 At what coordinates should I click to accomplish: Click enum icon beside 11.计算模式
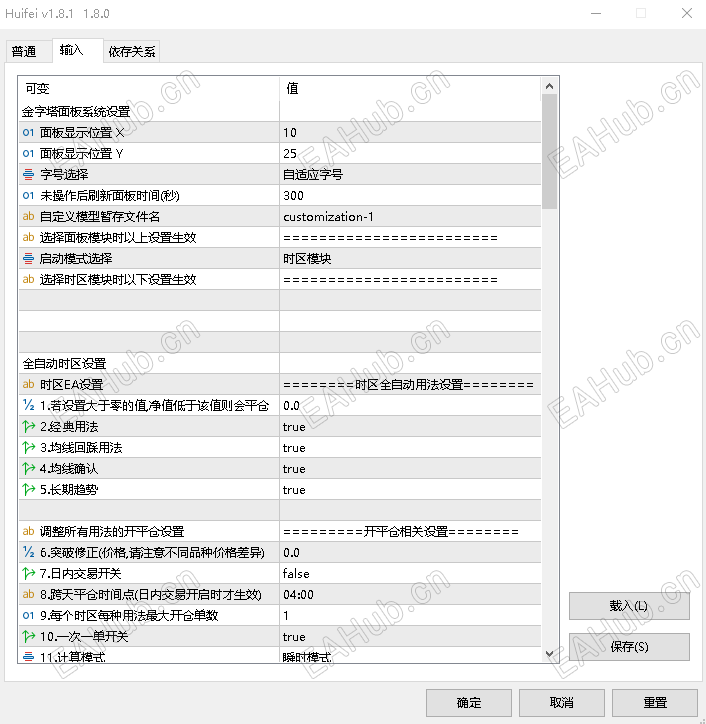tap(28, 656)
